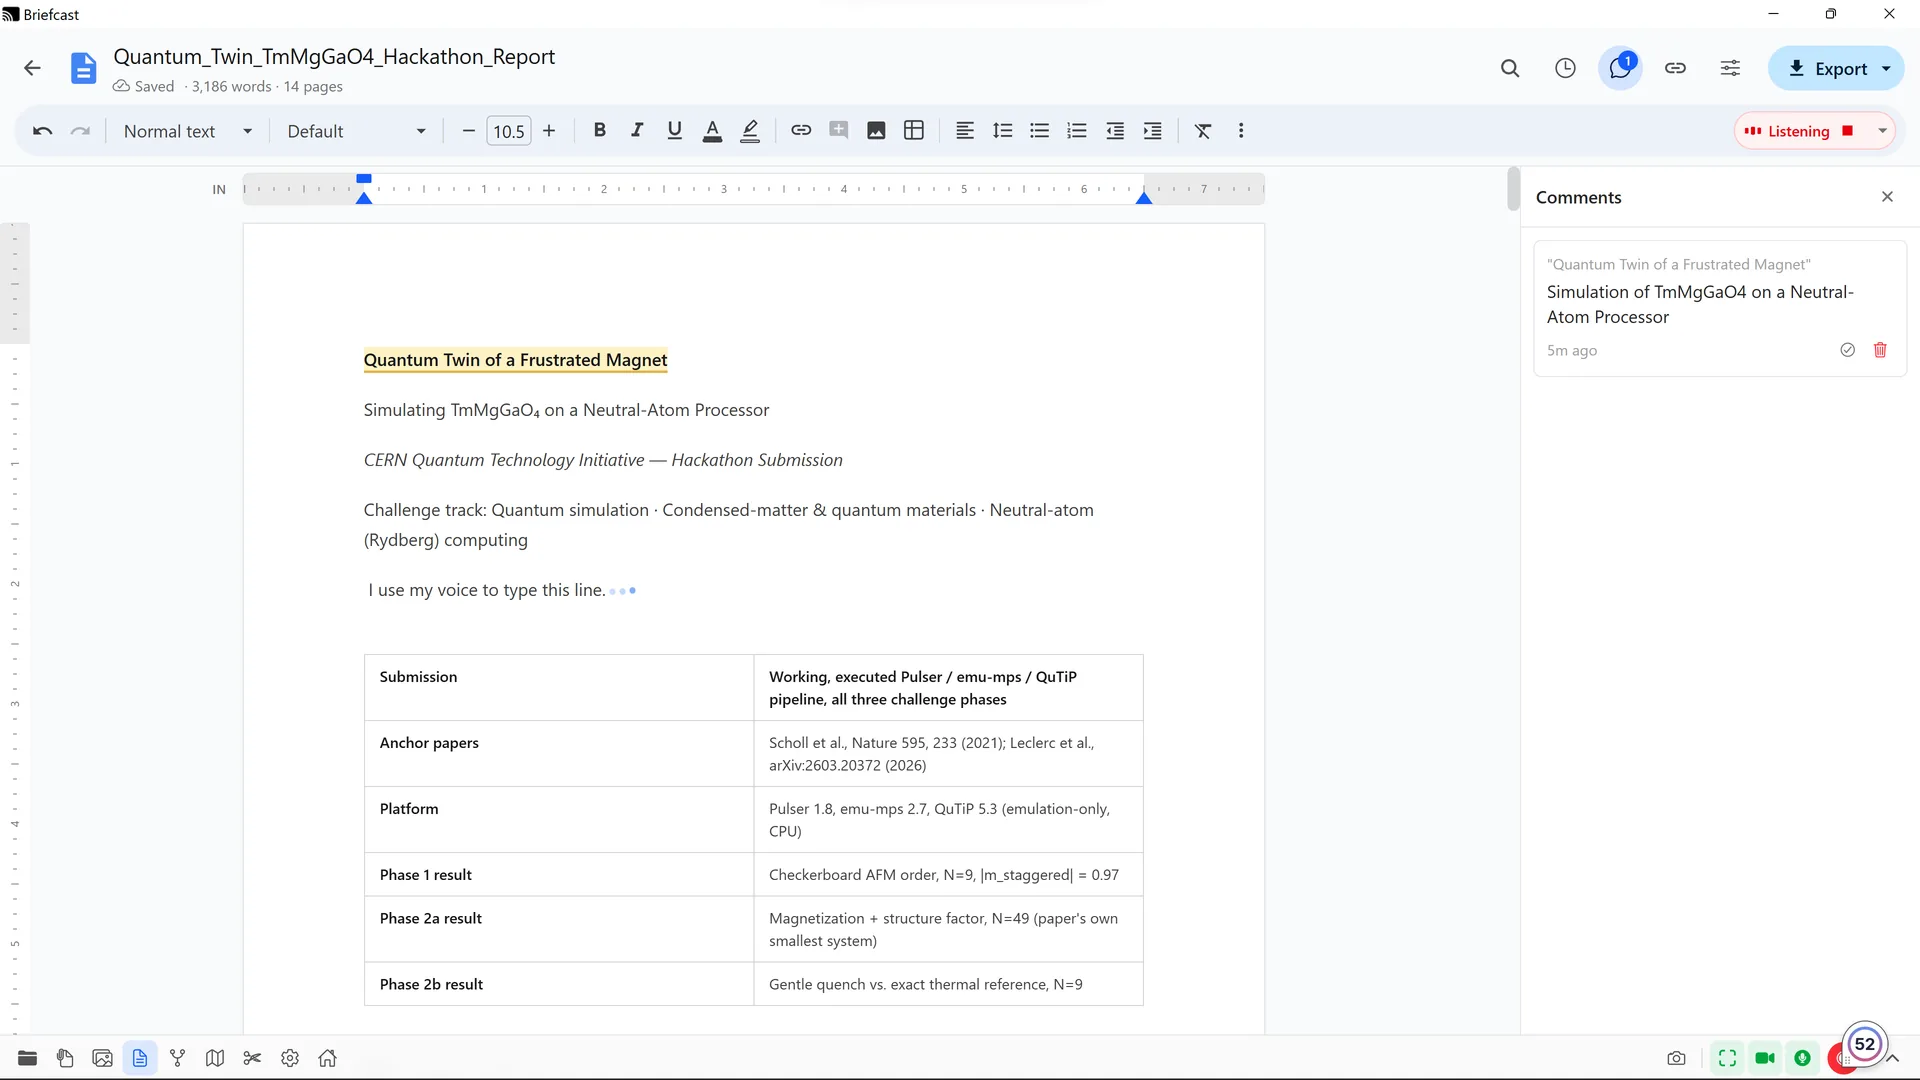Open document search magnifier
This screenshot has width=1920, height=1080.
(x=1510, y=68)
